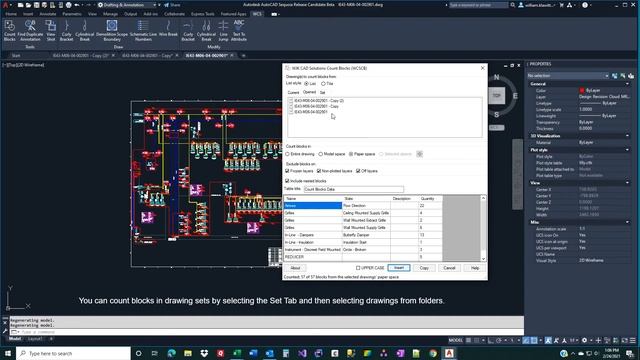Click the Share icon in title bar
The width and height of the screenshot is (640, 360).
tap(166, 5)
